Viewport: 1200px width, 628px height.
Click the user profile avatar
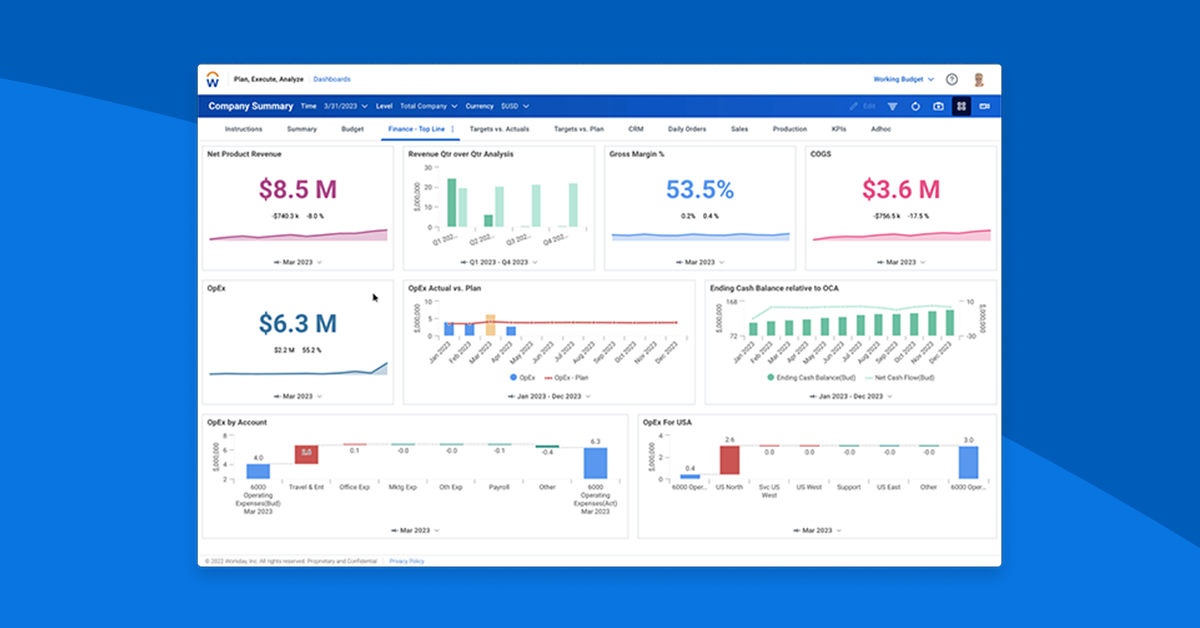(x=979, y=78)
